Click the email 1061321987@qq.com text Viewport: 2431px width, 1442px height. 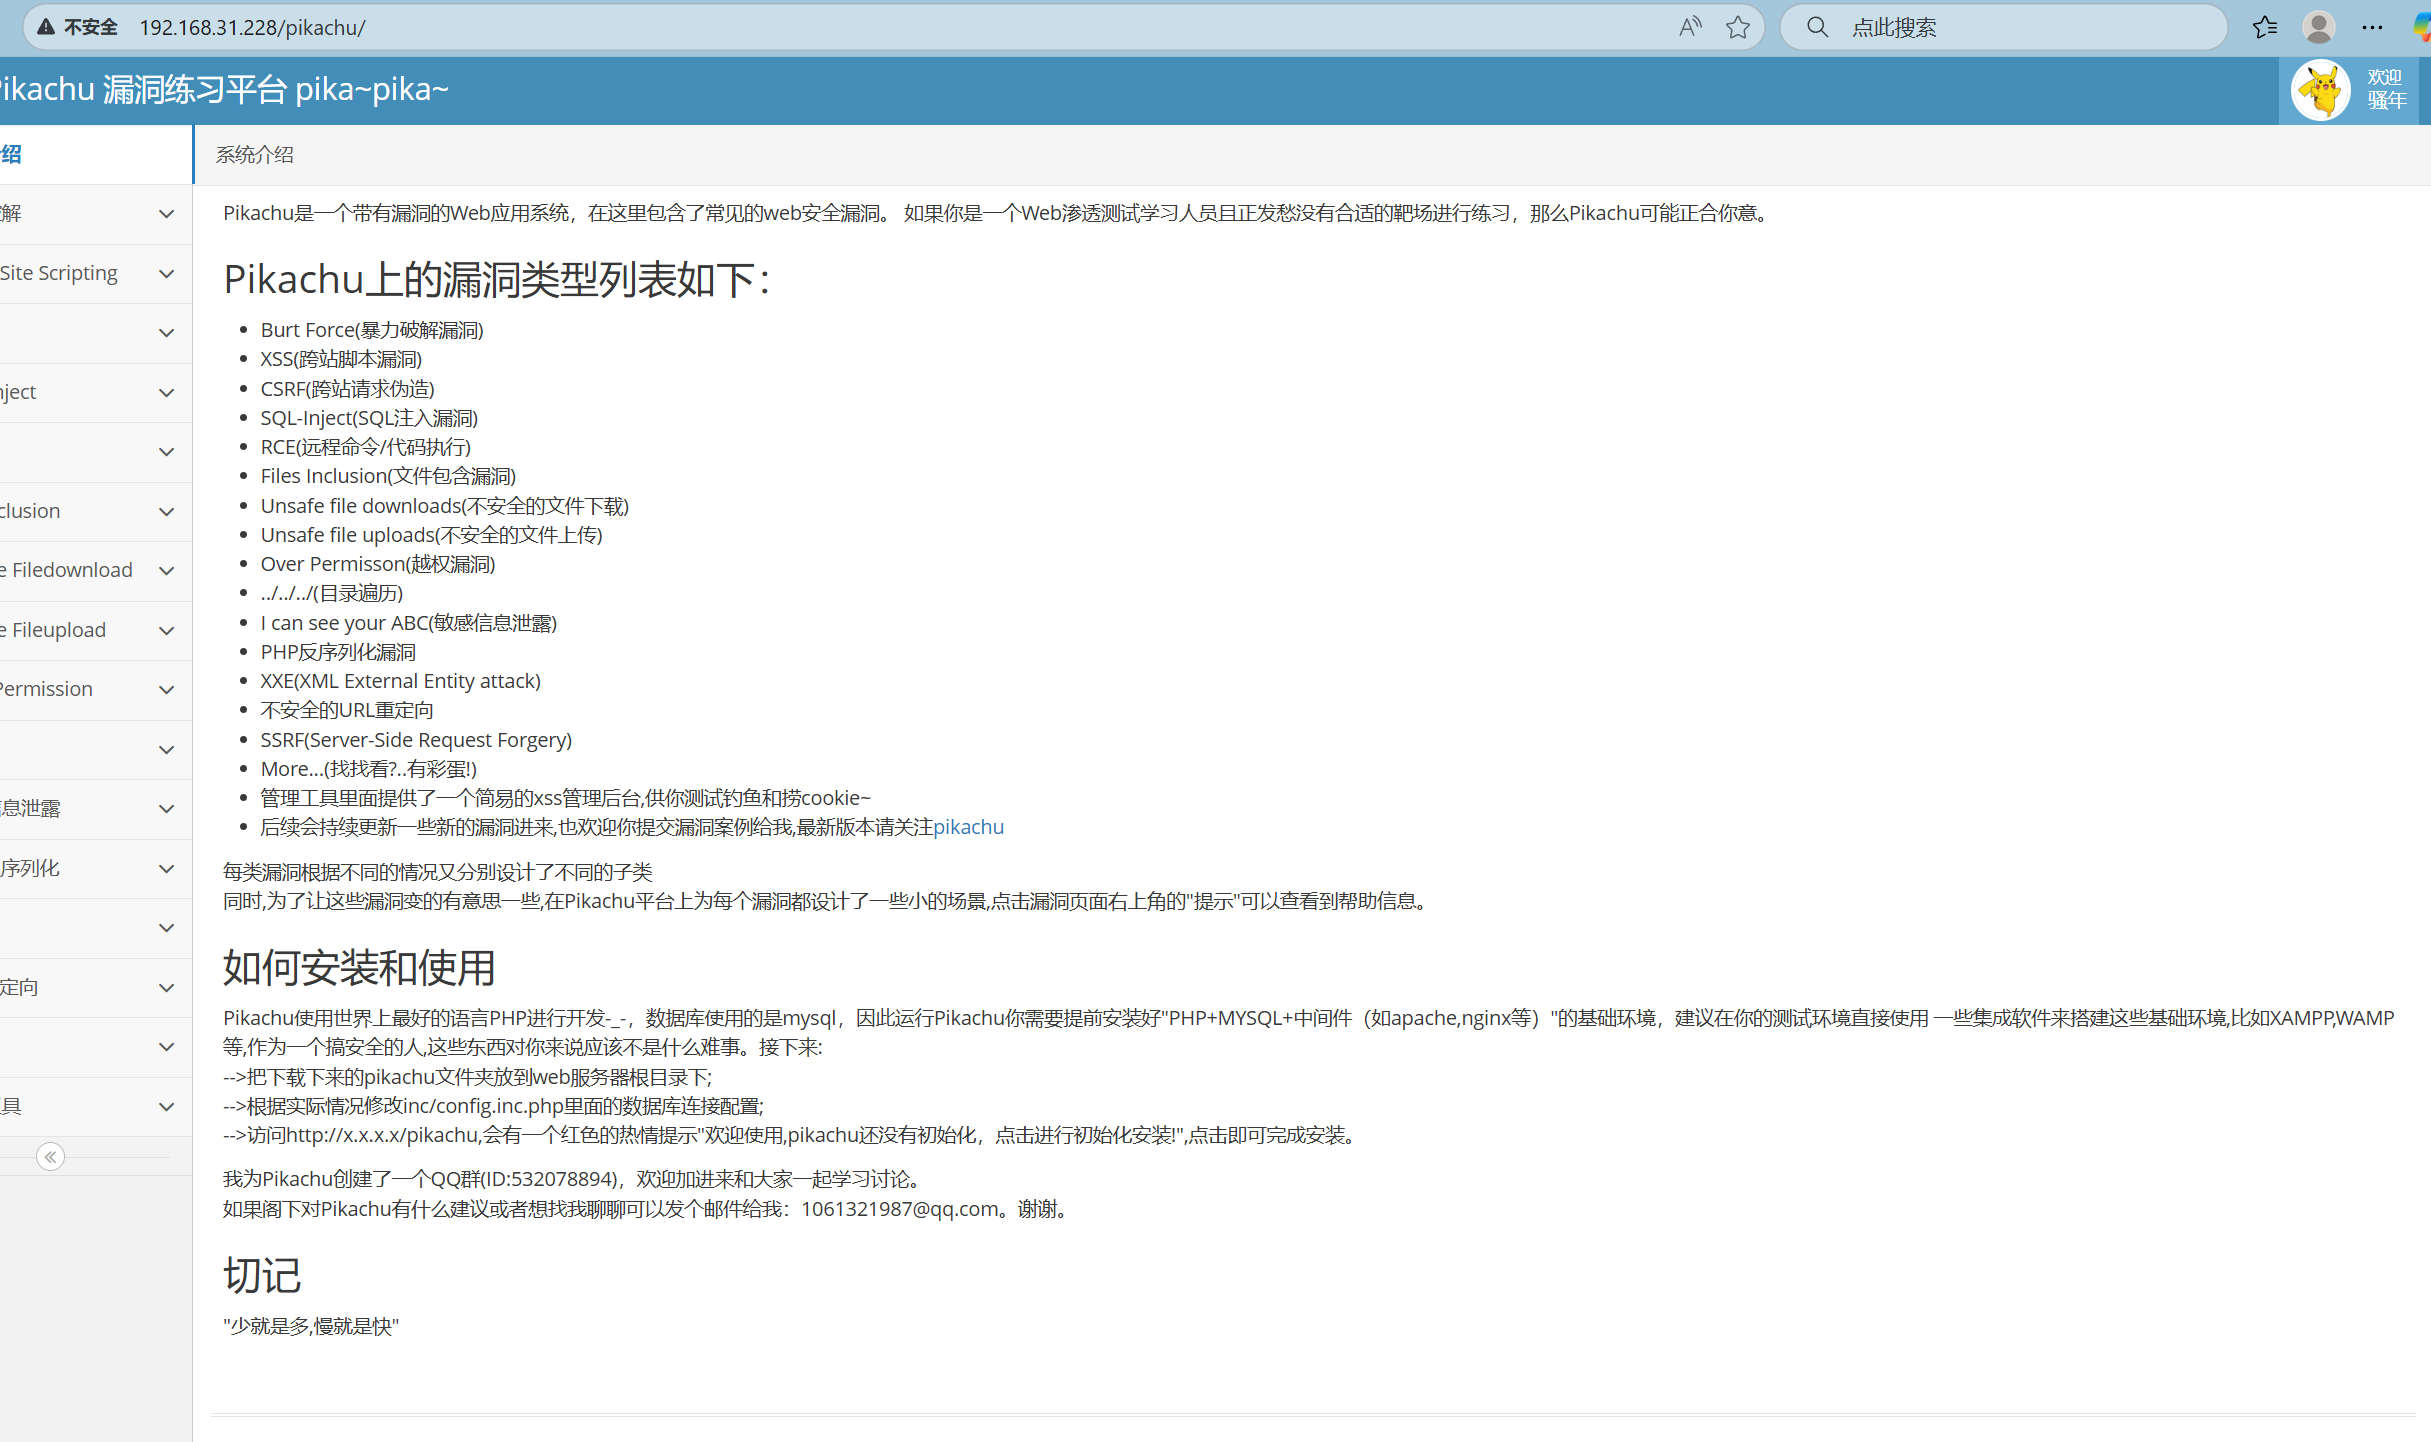click(900, 1209)
